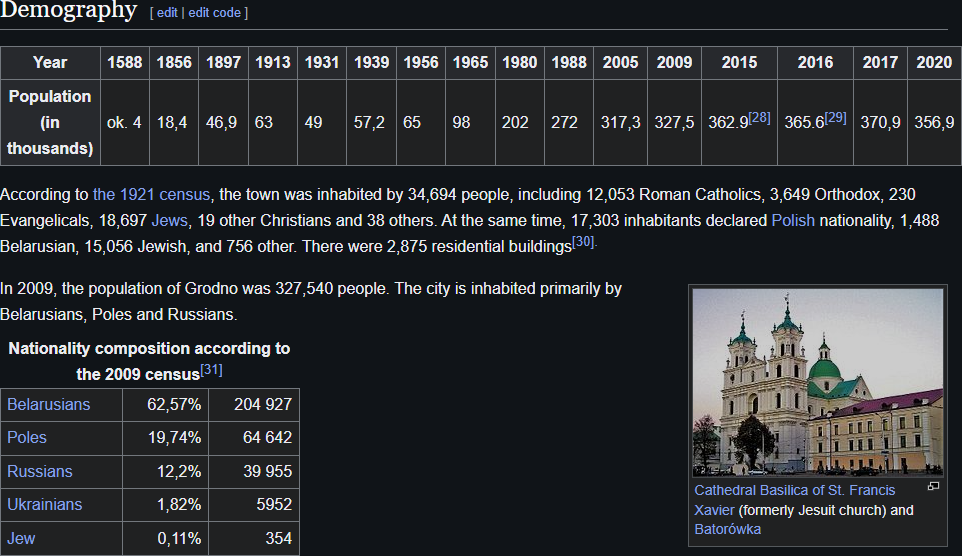The image size is (962, 556).
Task: Click the 2020 year header cell
Action: tap(934, 63)
